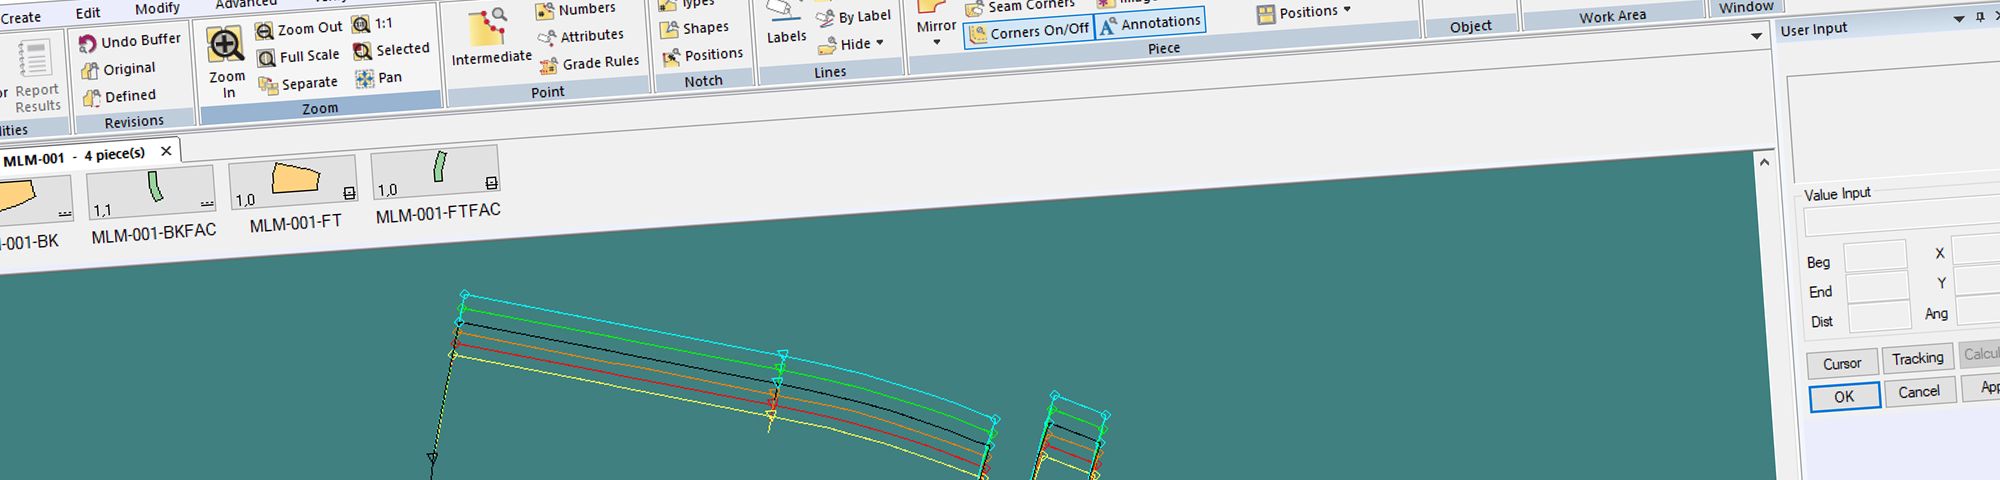
Task: Toggle Intermediate points display
Action: [490, 38]
